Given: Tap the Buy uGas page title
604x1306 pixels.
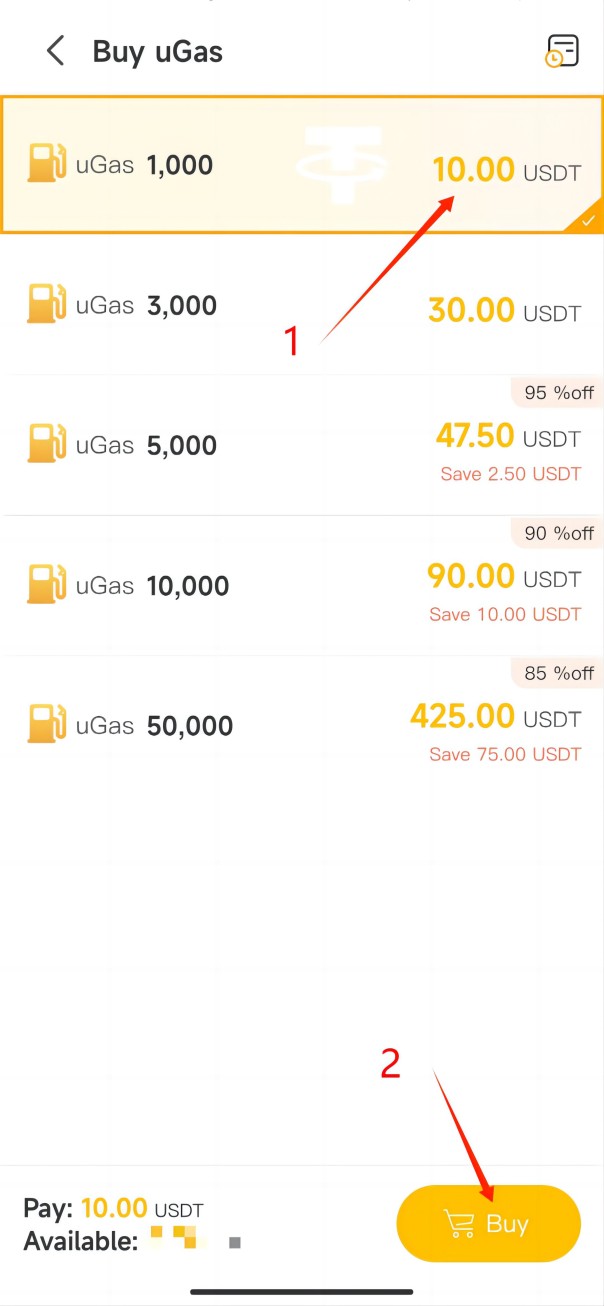Looking at the screenshot, I should [158, 51].
